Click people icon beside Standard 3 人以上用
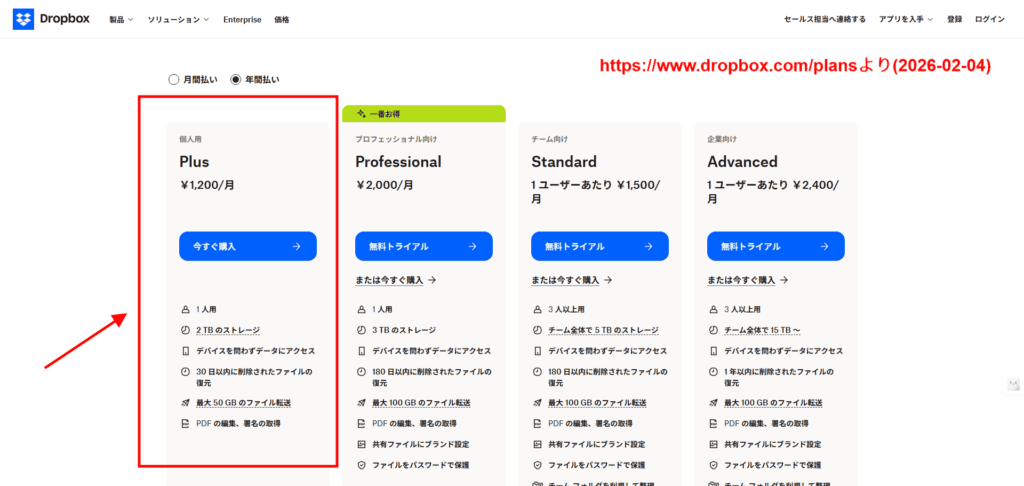 point(537,309)
